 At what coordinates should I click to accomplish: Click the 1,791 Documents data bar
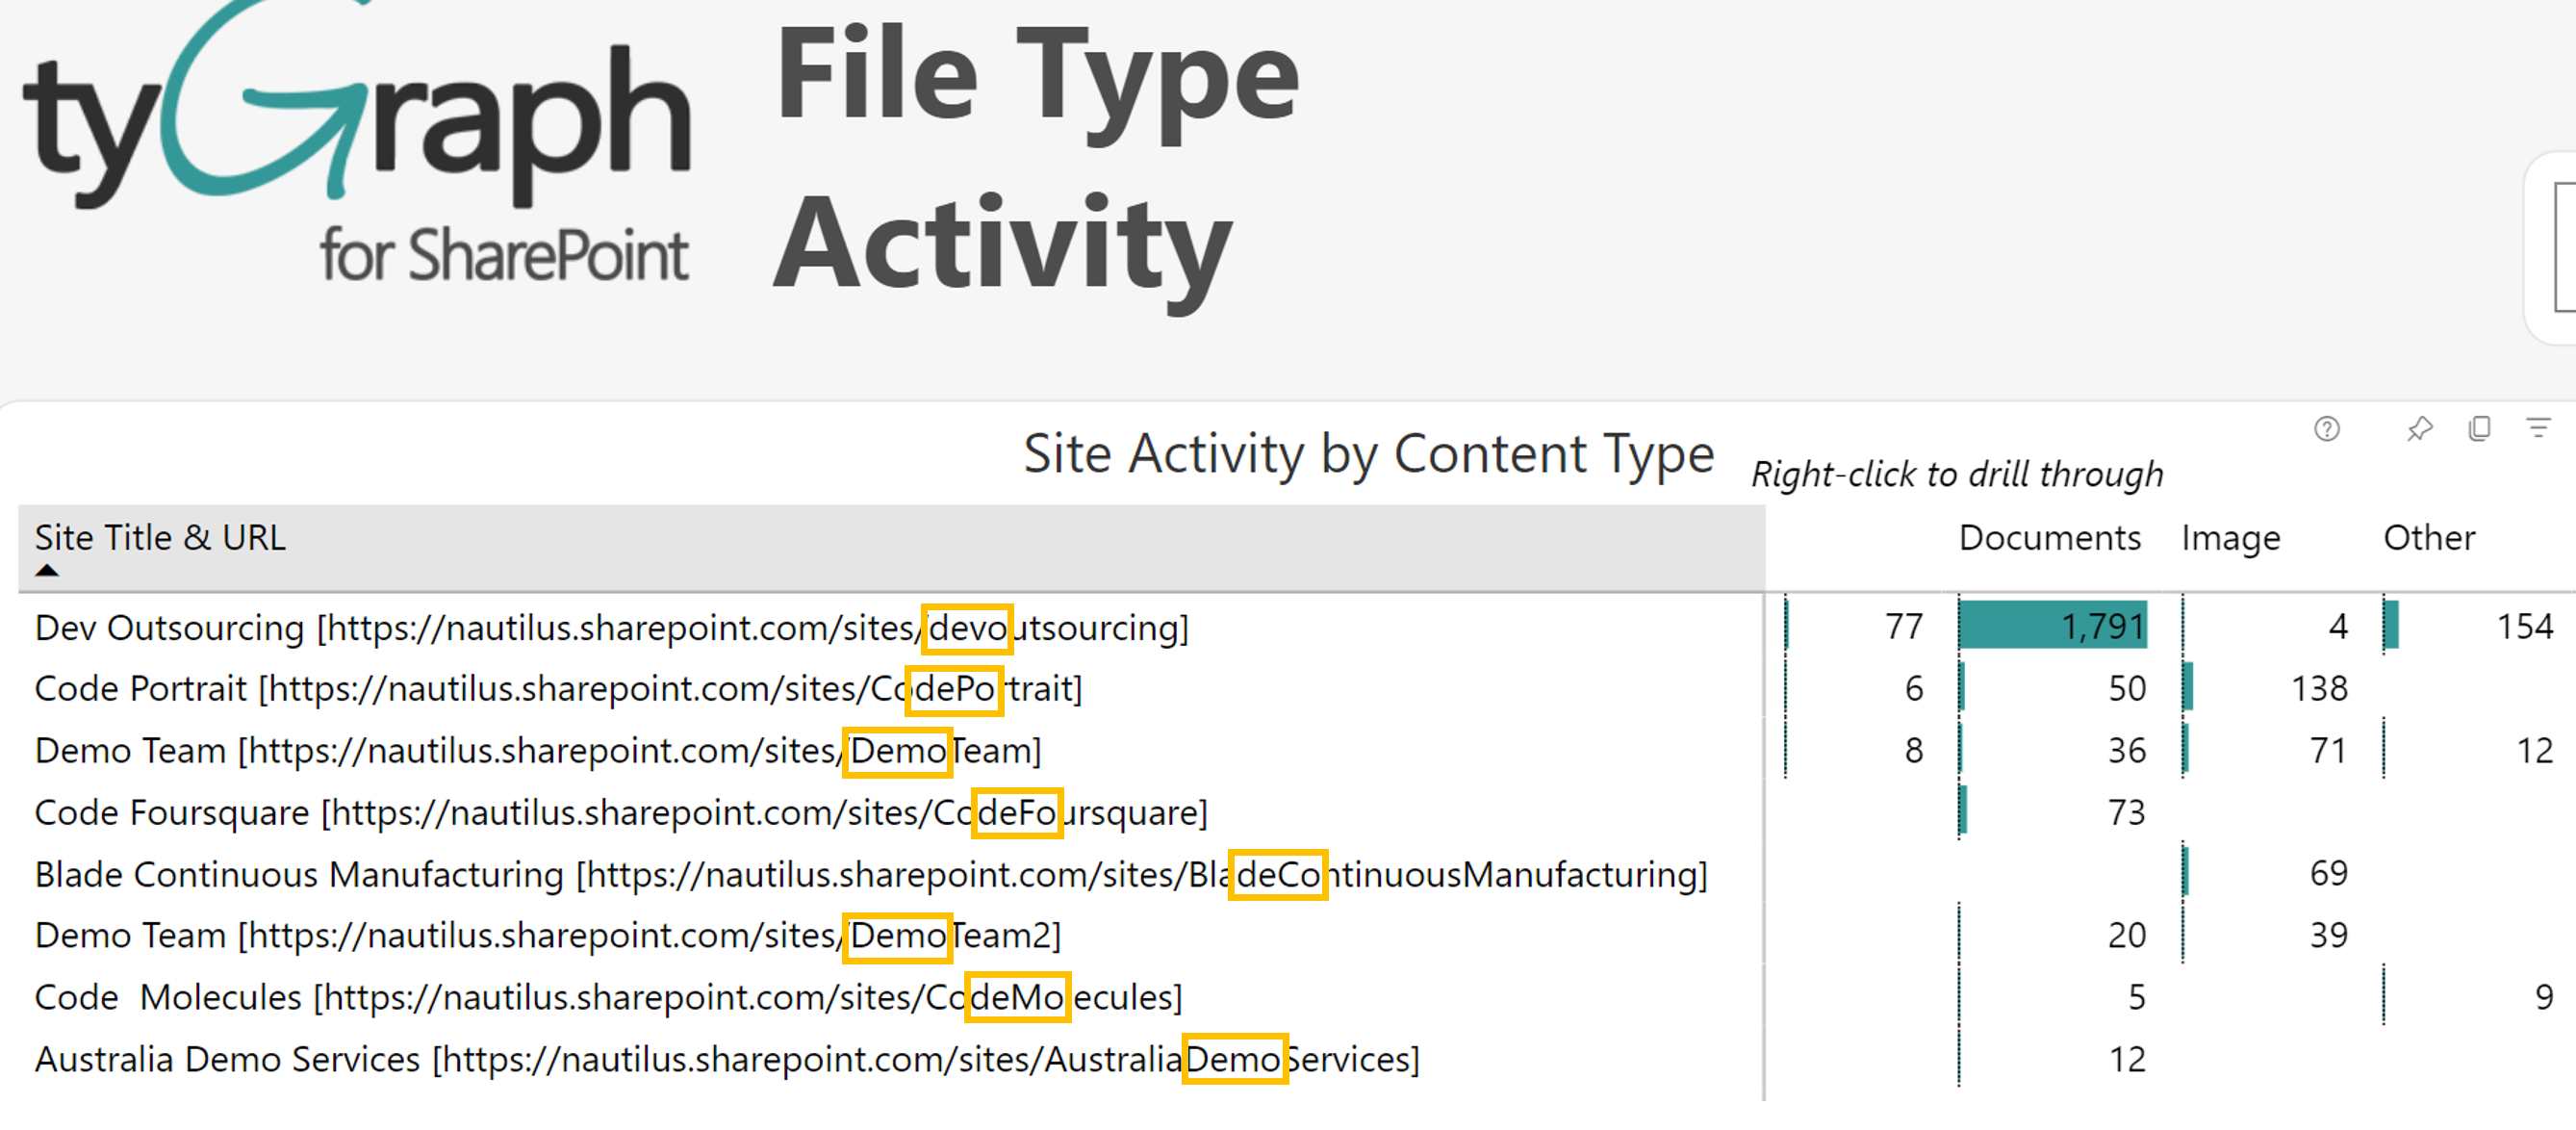pos(2052,627)
